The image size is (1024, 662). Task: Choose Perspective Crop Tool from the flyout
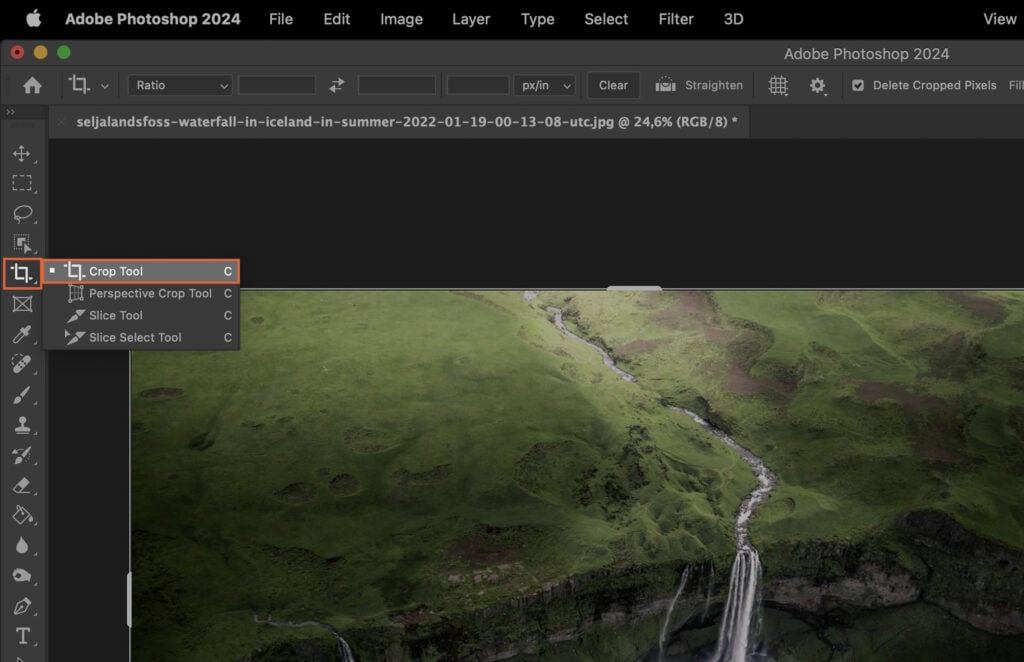150,293
